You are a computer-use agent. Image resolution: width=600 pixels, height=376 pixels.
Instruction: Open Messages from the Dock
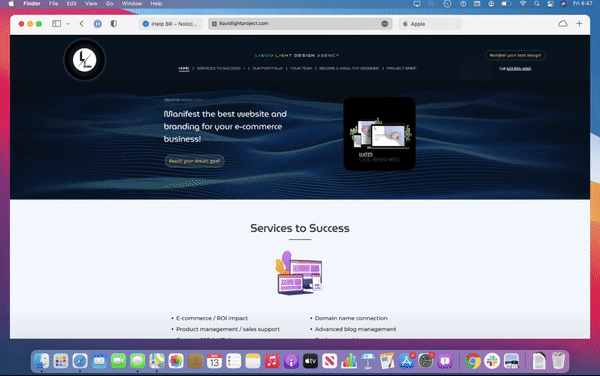pos(137,361)
